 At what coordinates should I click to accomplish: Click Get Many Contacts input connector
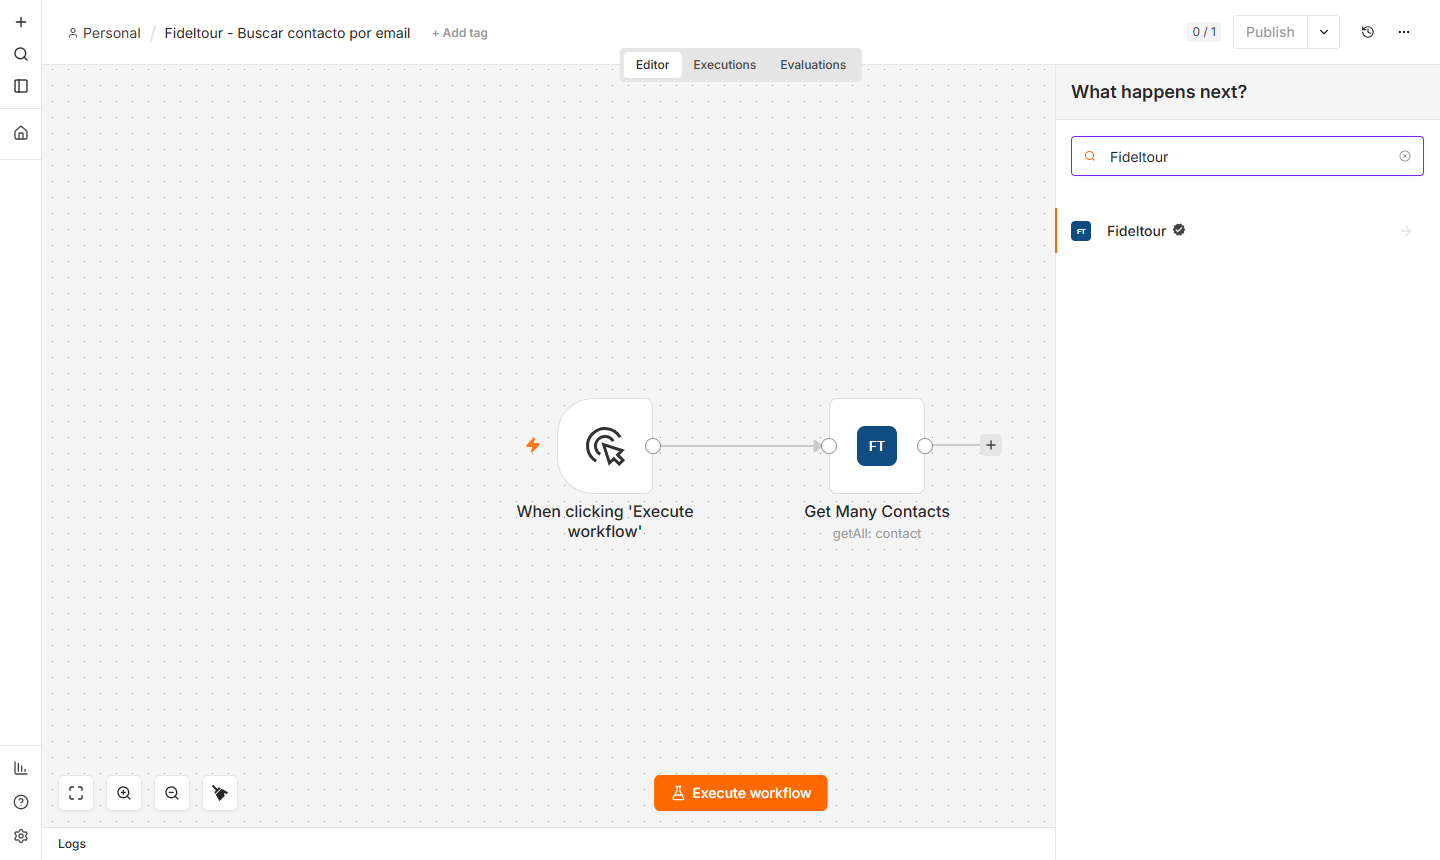coord(829,446)
